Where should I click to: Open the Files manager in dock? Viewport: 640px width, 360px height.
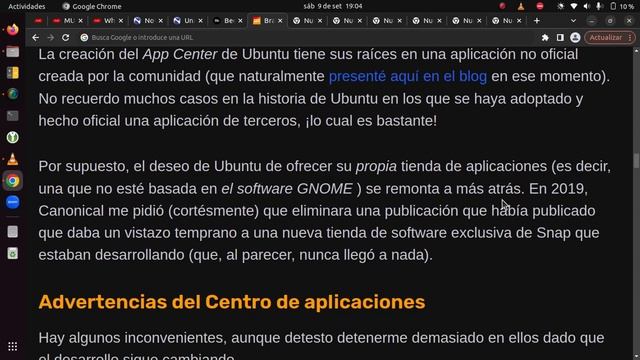click(x=13, y=51)
